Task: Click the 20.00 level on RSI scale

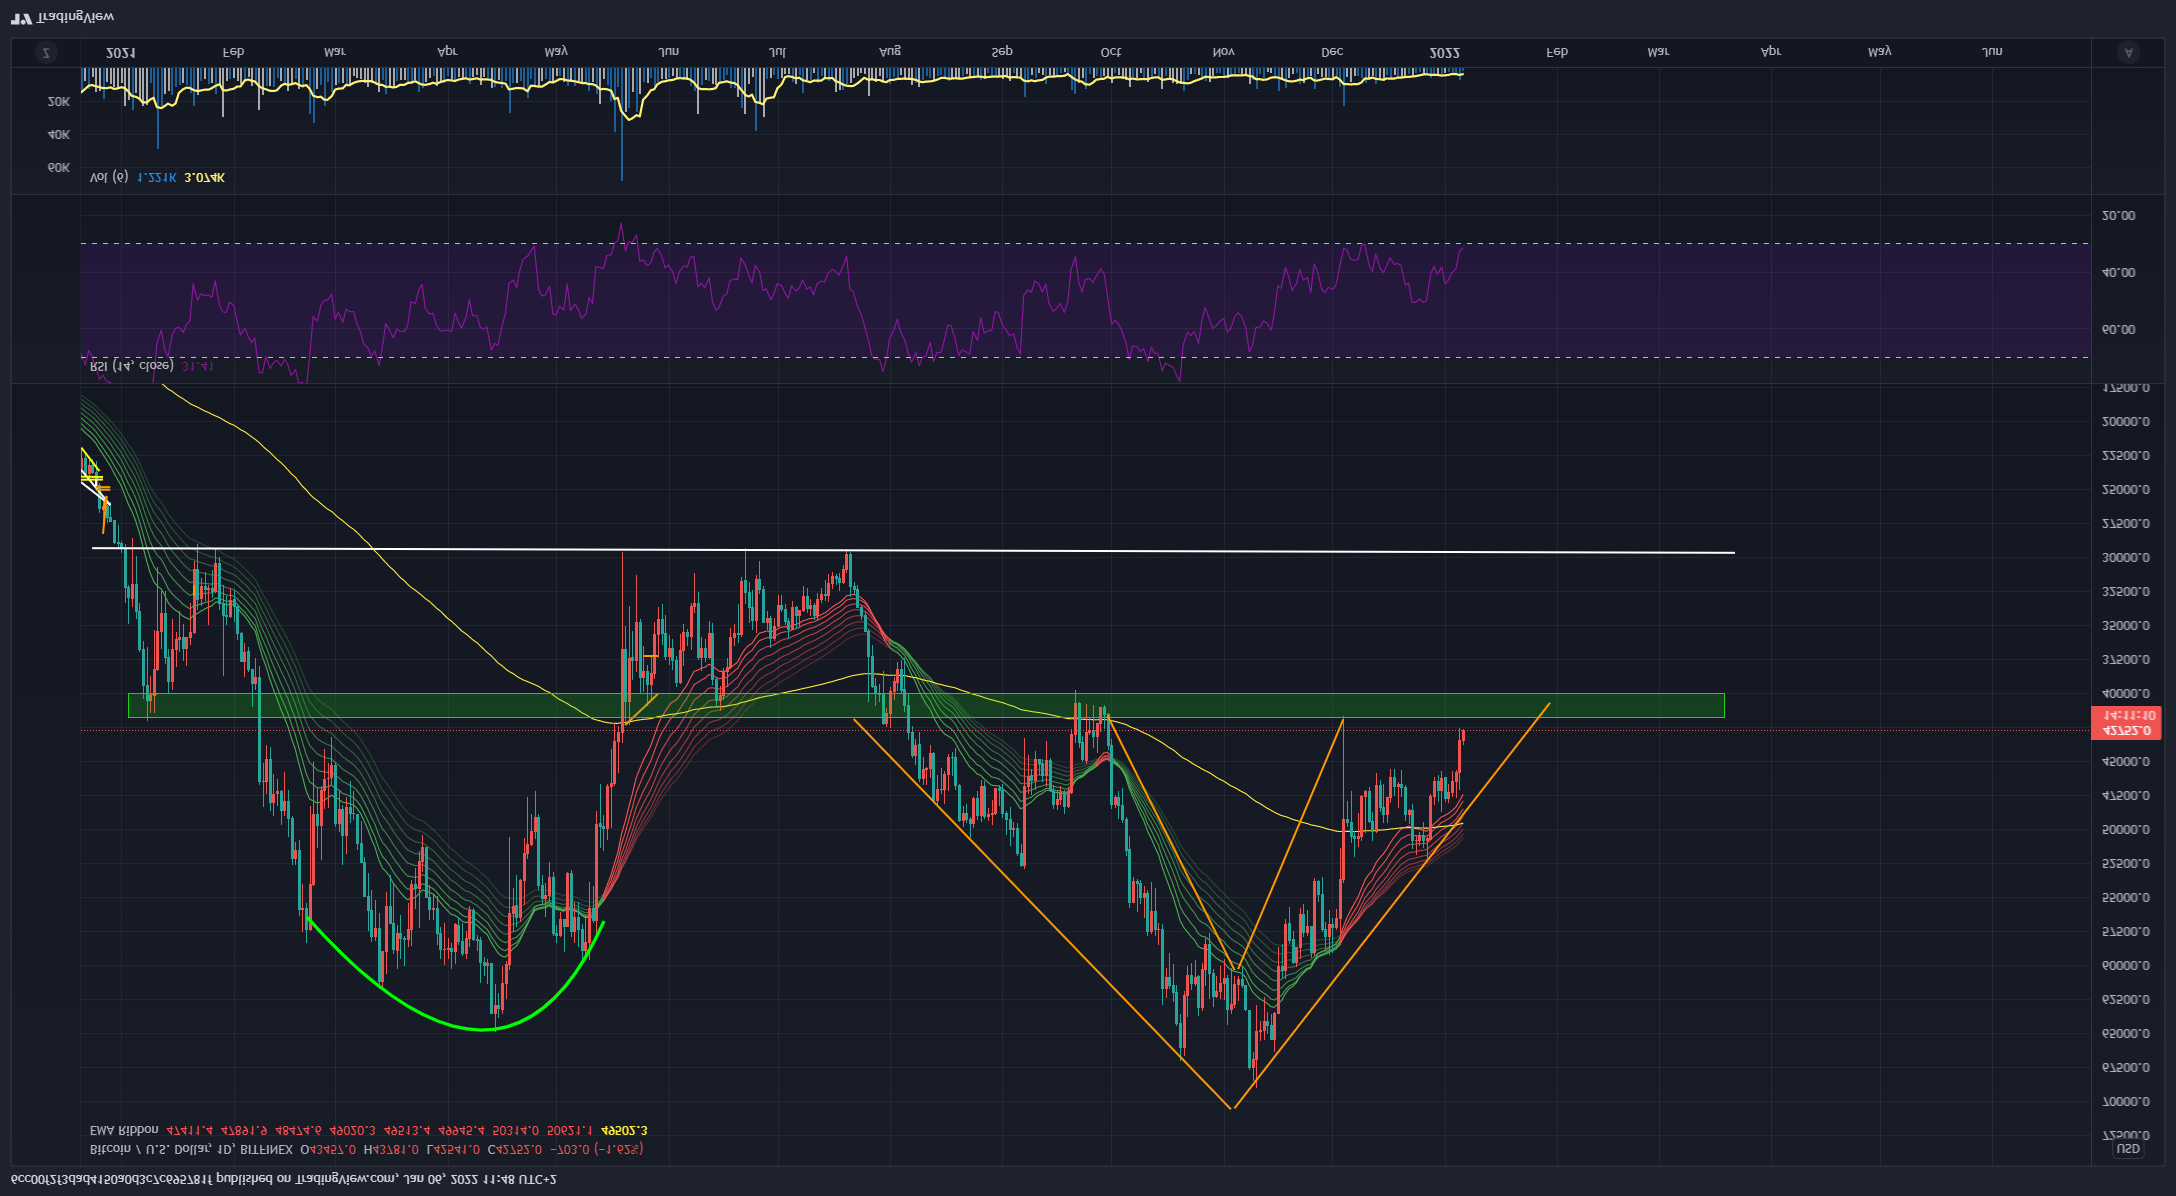Action: click(2117, 216)
